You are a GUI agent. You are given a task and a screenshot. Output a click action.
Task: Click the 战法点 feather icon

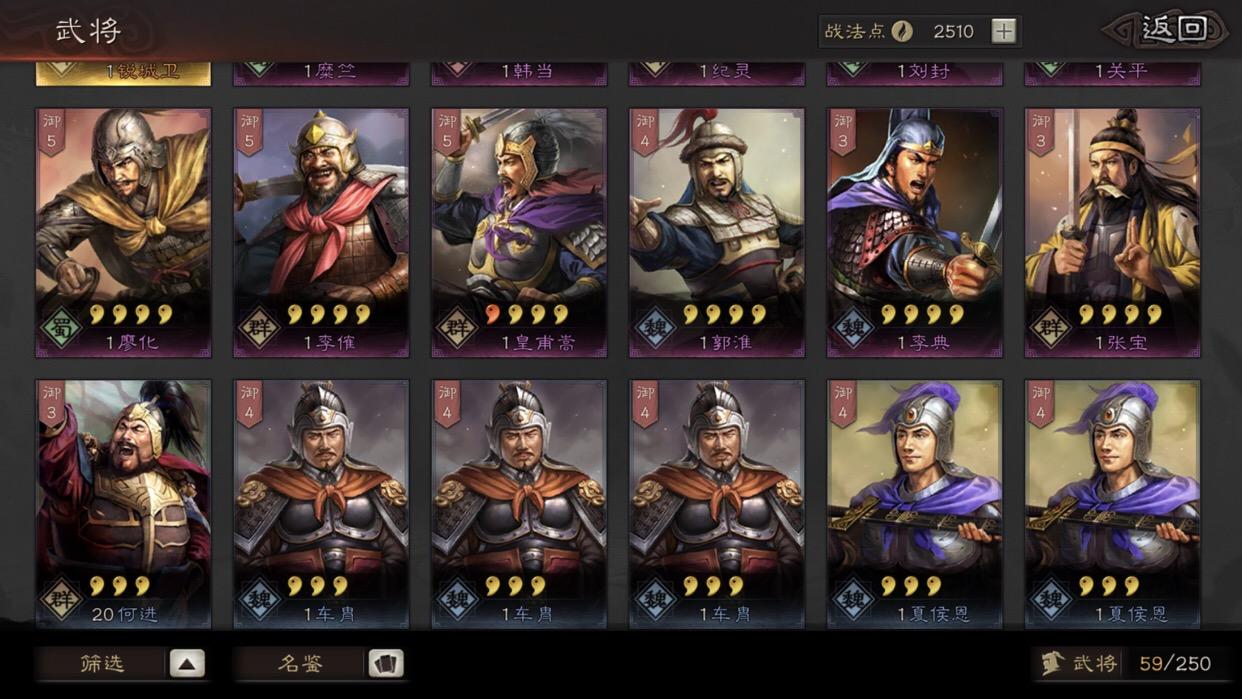point(902,31)
